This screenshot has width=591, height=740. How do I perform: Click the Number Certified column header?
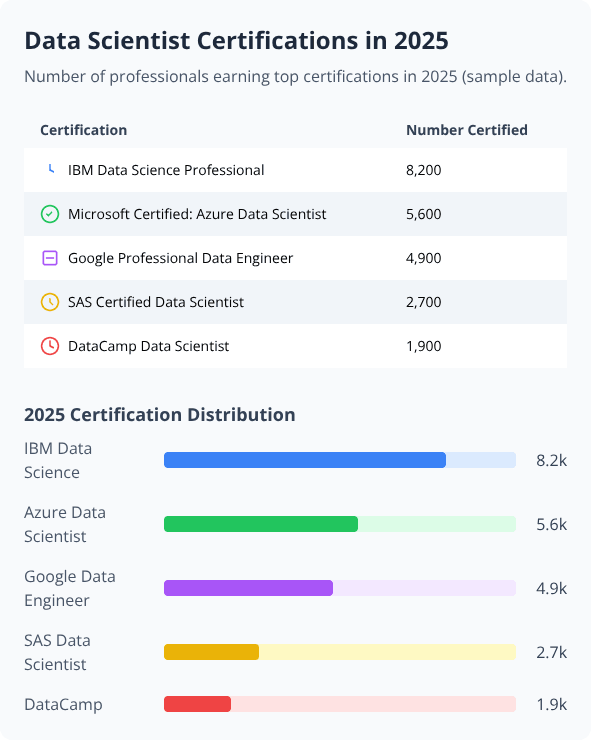[x=467, y=130]
